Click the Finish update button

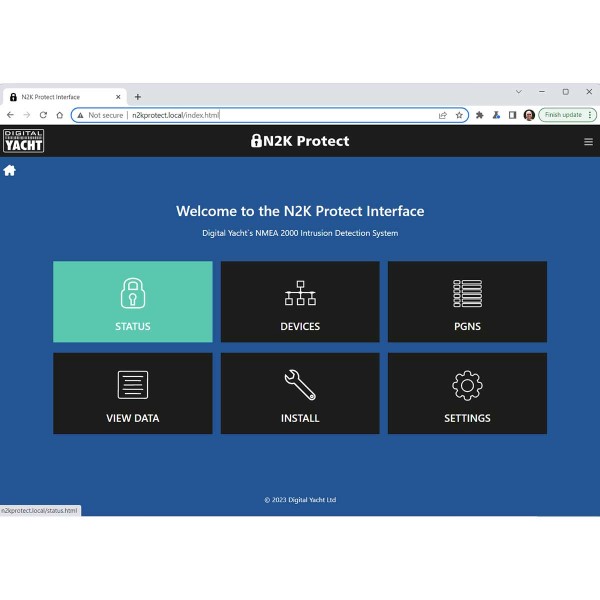click(563, 115)
